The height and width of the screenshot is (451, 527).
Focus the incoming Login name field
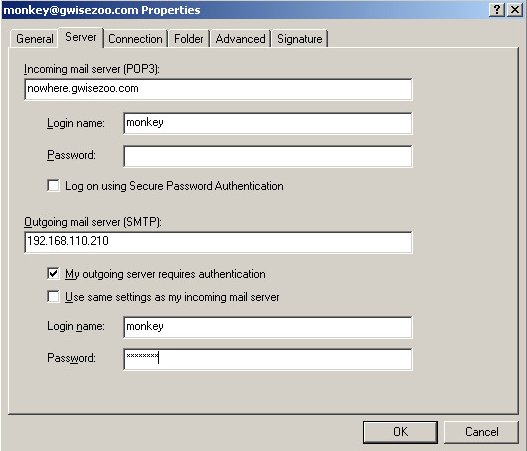(x=268, y=123)
